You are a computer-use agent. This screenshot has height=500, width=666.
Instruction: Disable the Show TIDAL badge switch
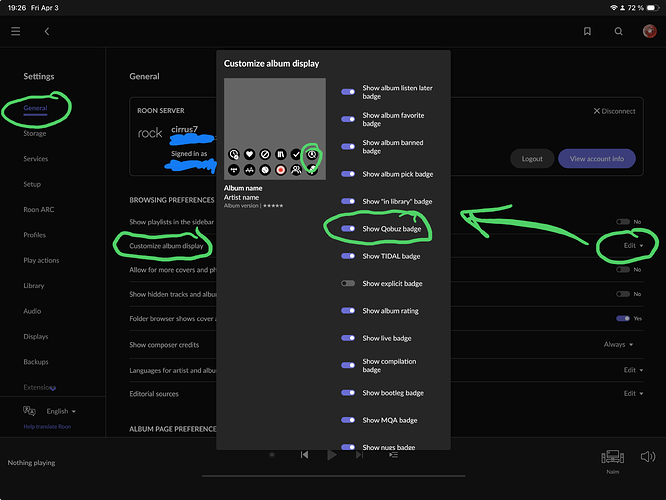(348, 256)
